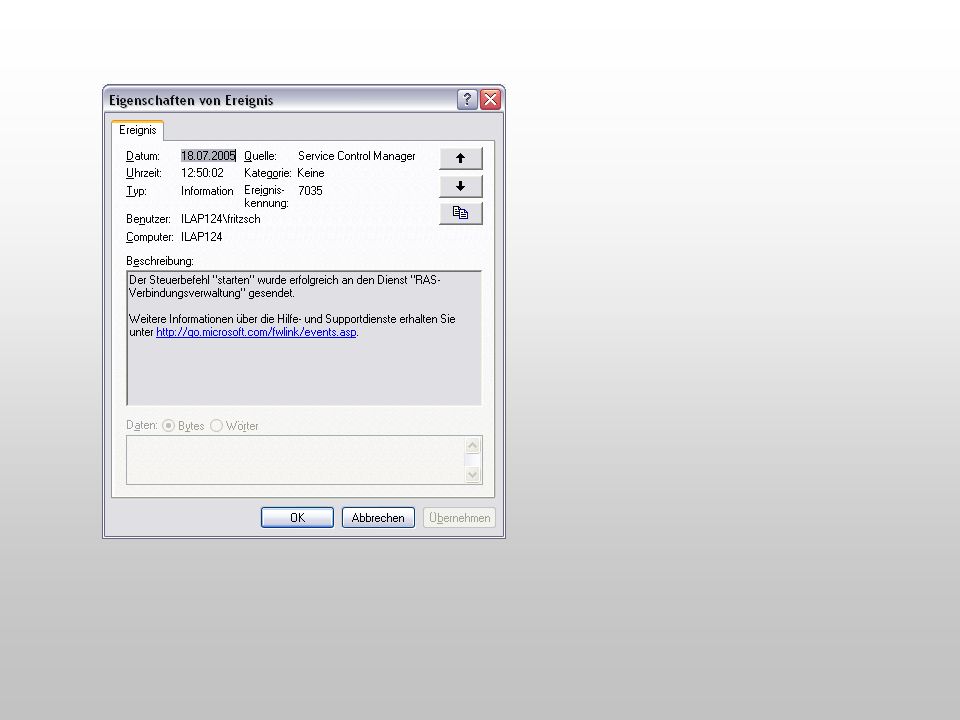Screen dimensions: 960x720
Task: Show next event with down arrow button
Action: click(x=460, y=186)
